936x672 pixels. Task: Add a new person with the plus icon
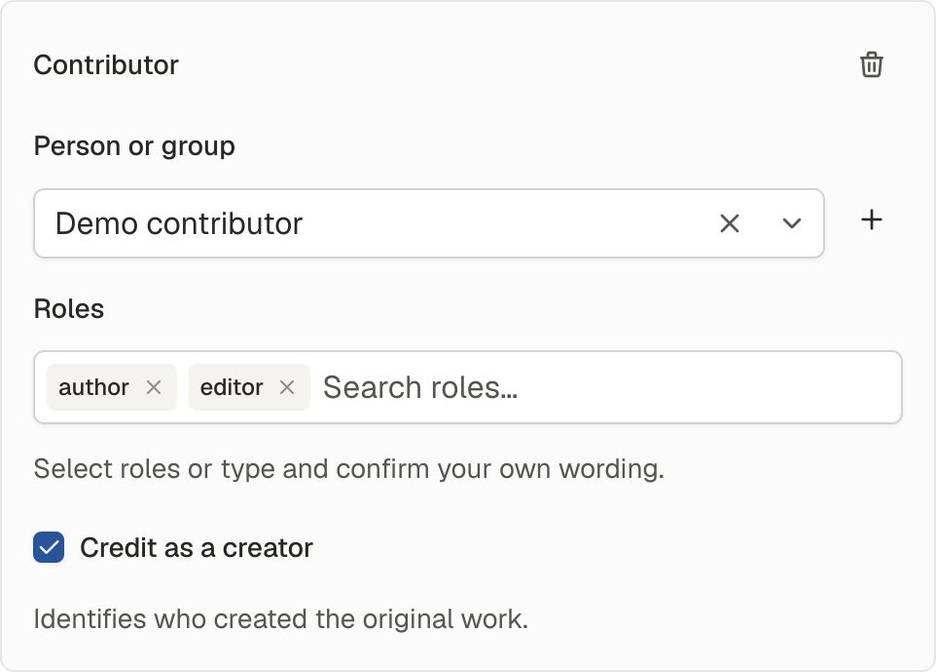coord(872,220)
